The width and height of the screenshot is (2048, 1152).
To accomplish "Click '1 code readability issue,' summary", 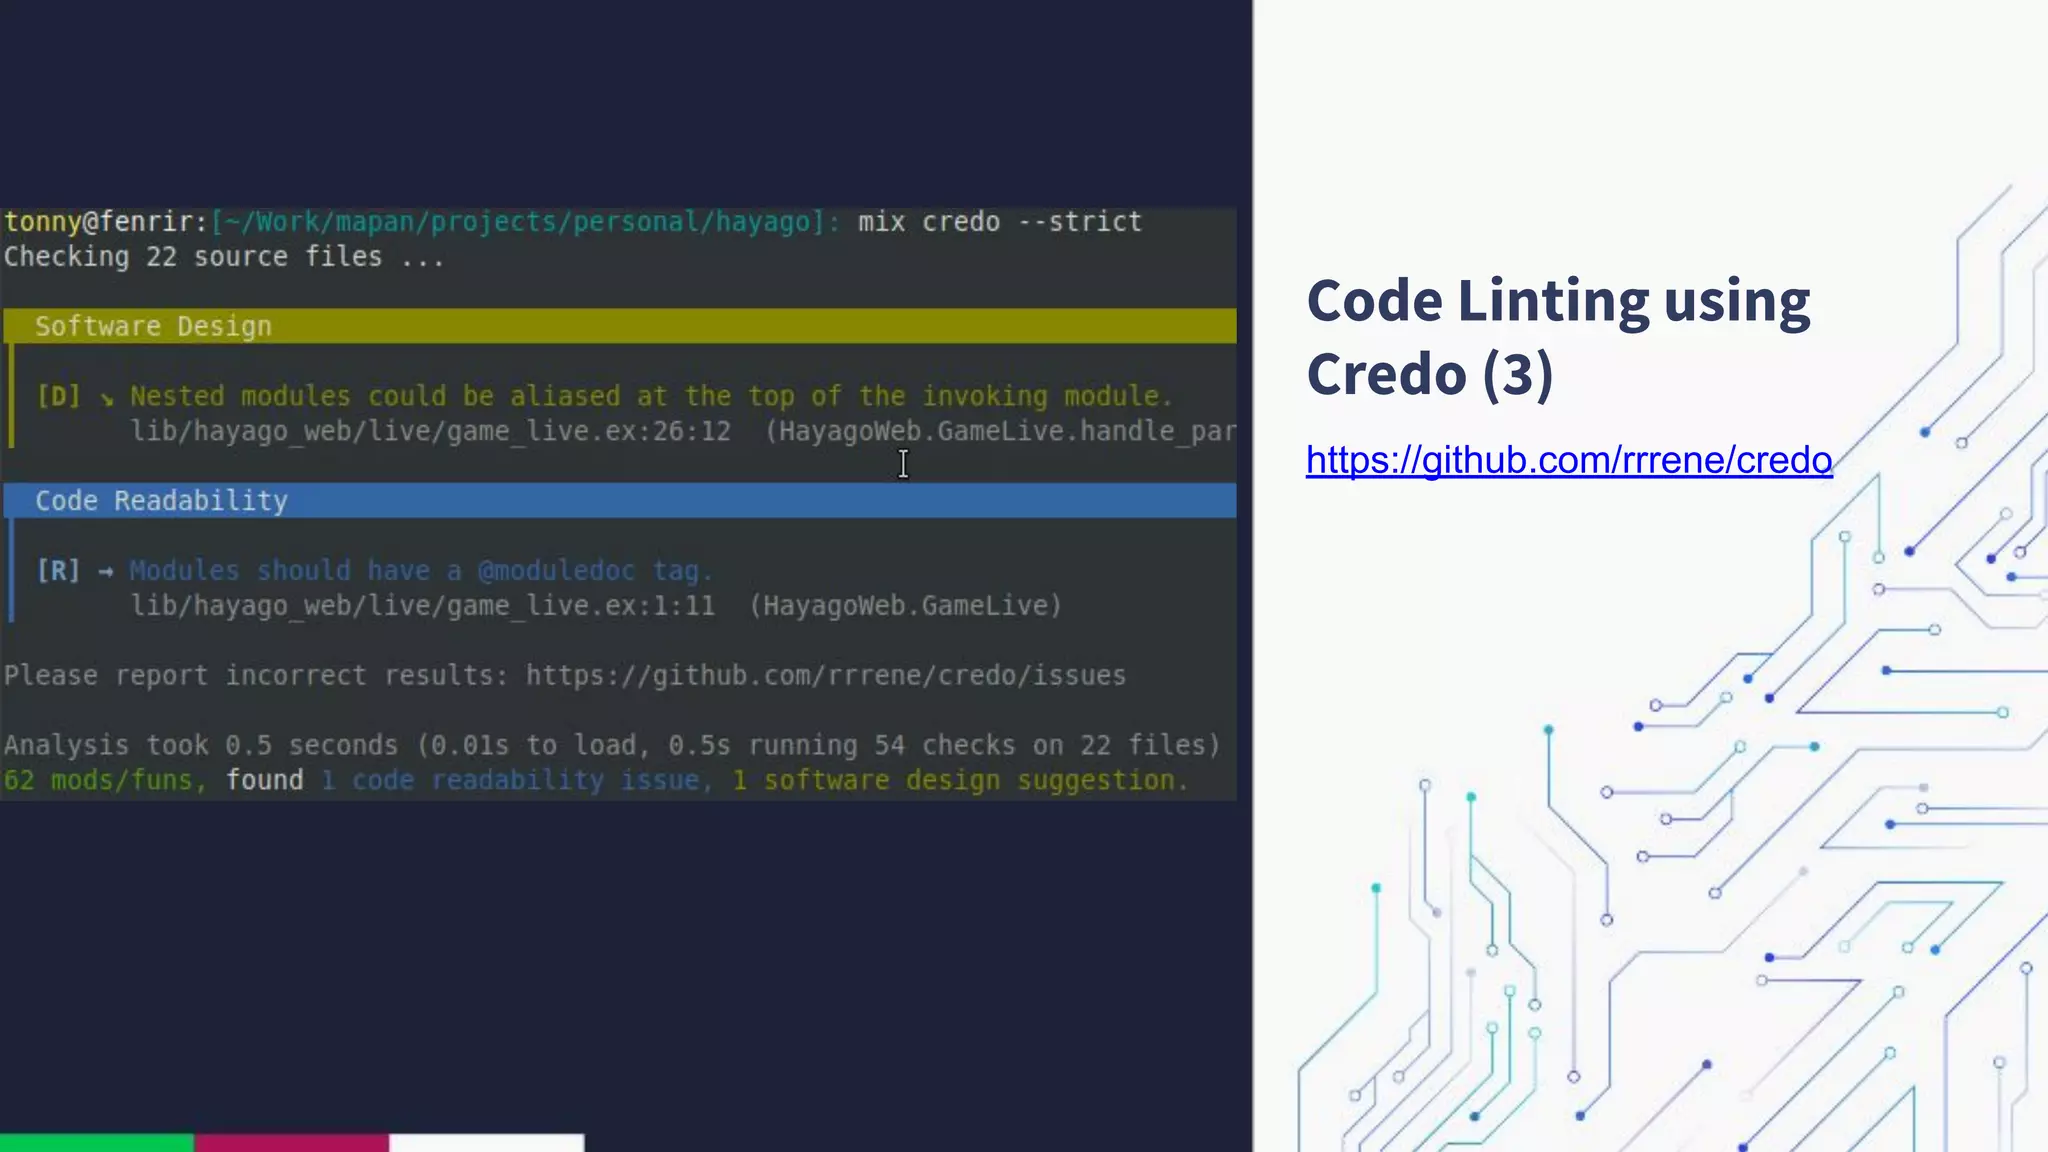I will [517, 781].
